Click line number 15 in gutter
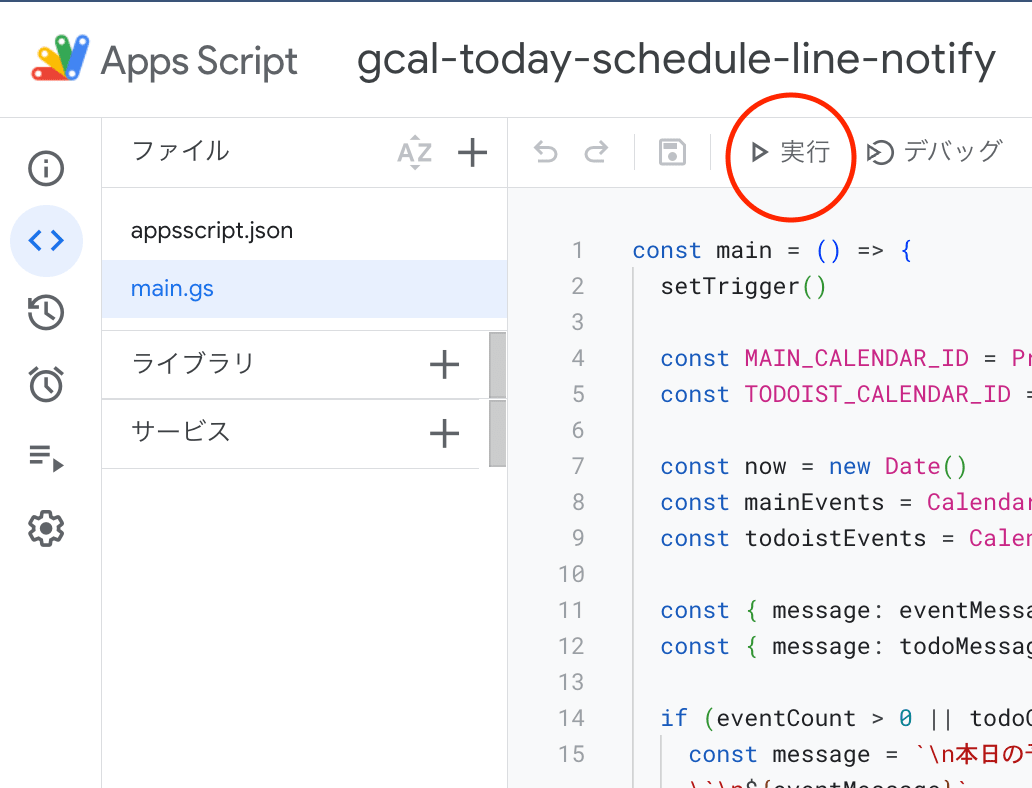 click(x=571, y=754)
